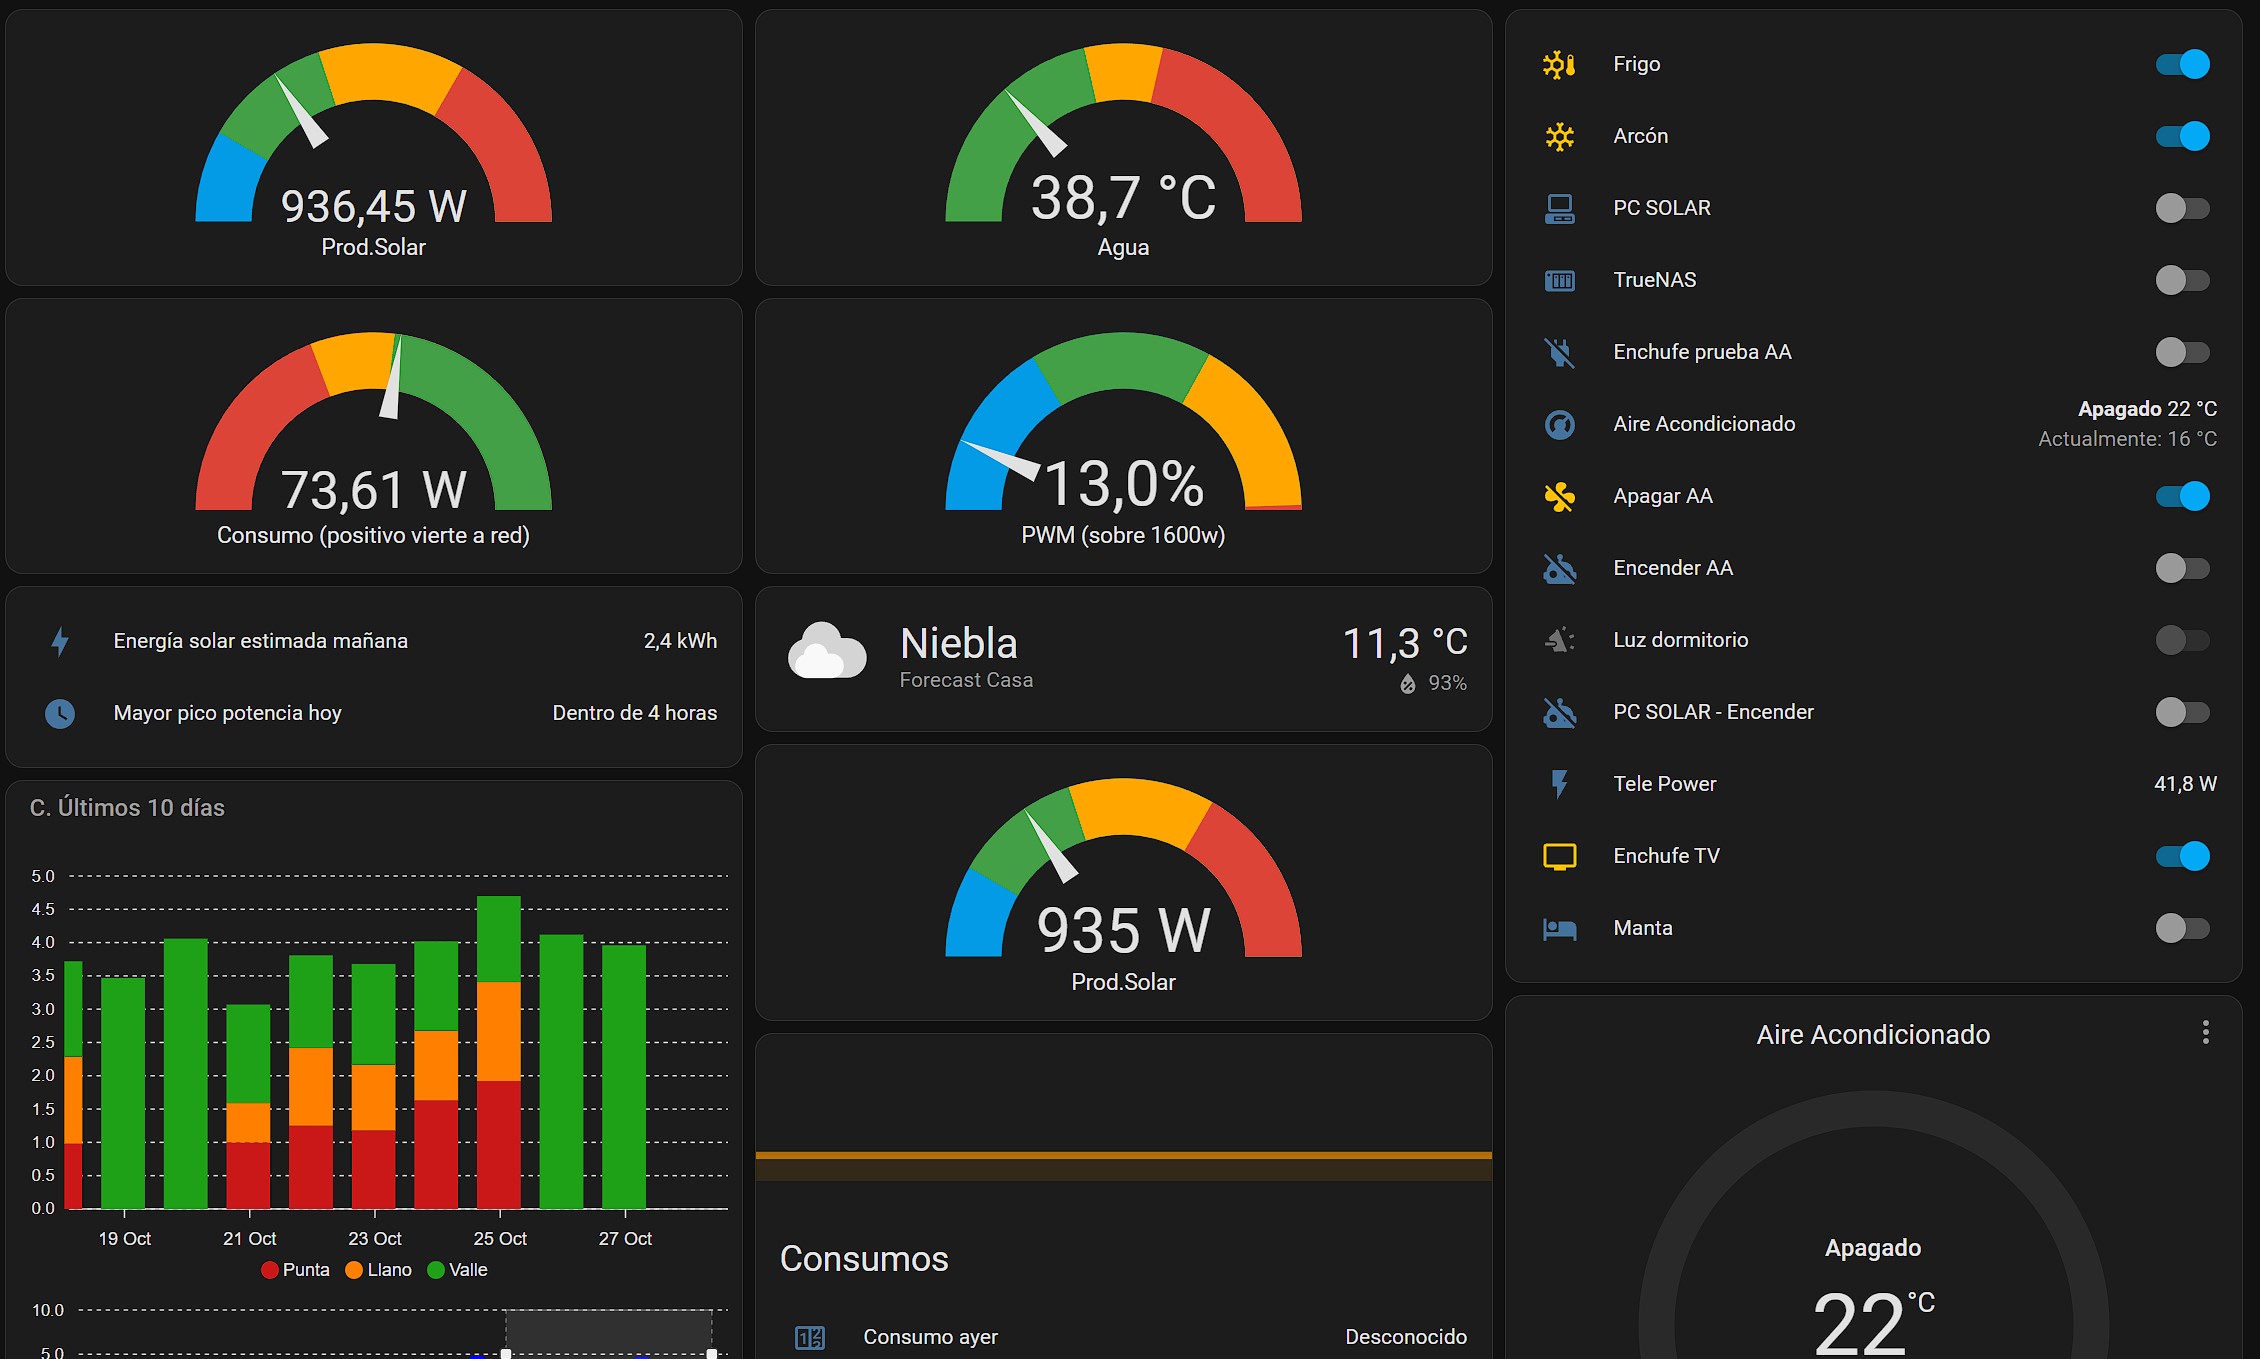Turn off the Frigo switch
The height and width of the screenshot is (1359, 2260).
[x=2182, y=64]
